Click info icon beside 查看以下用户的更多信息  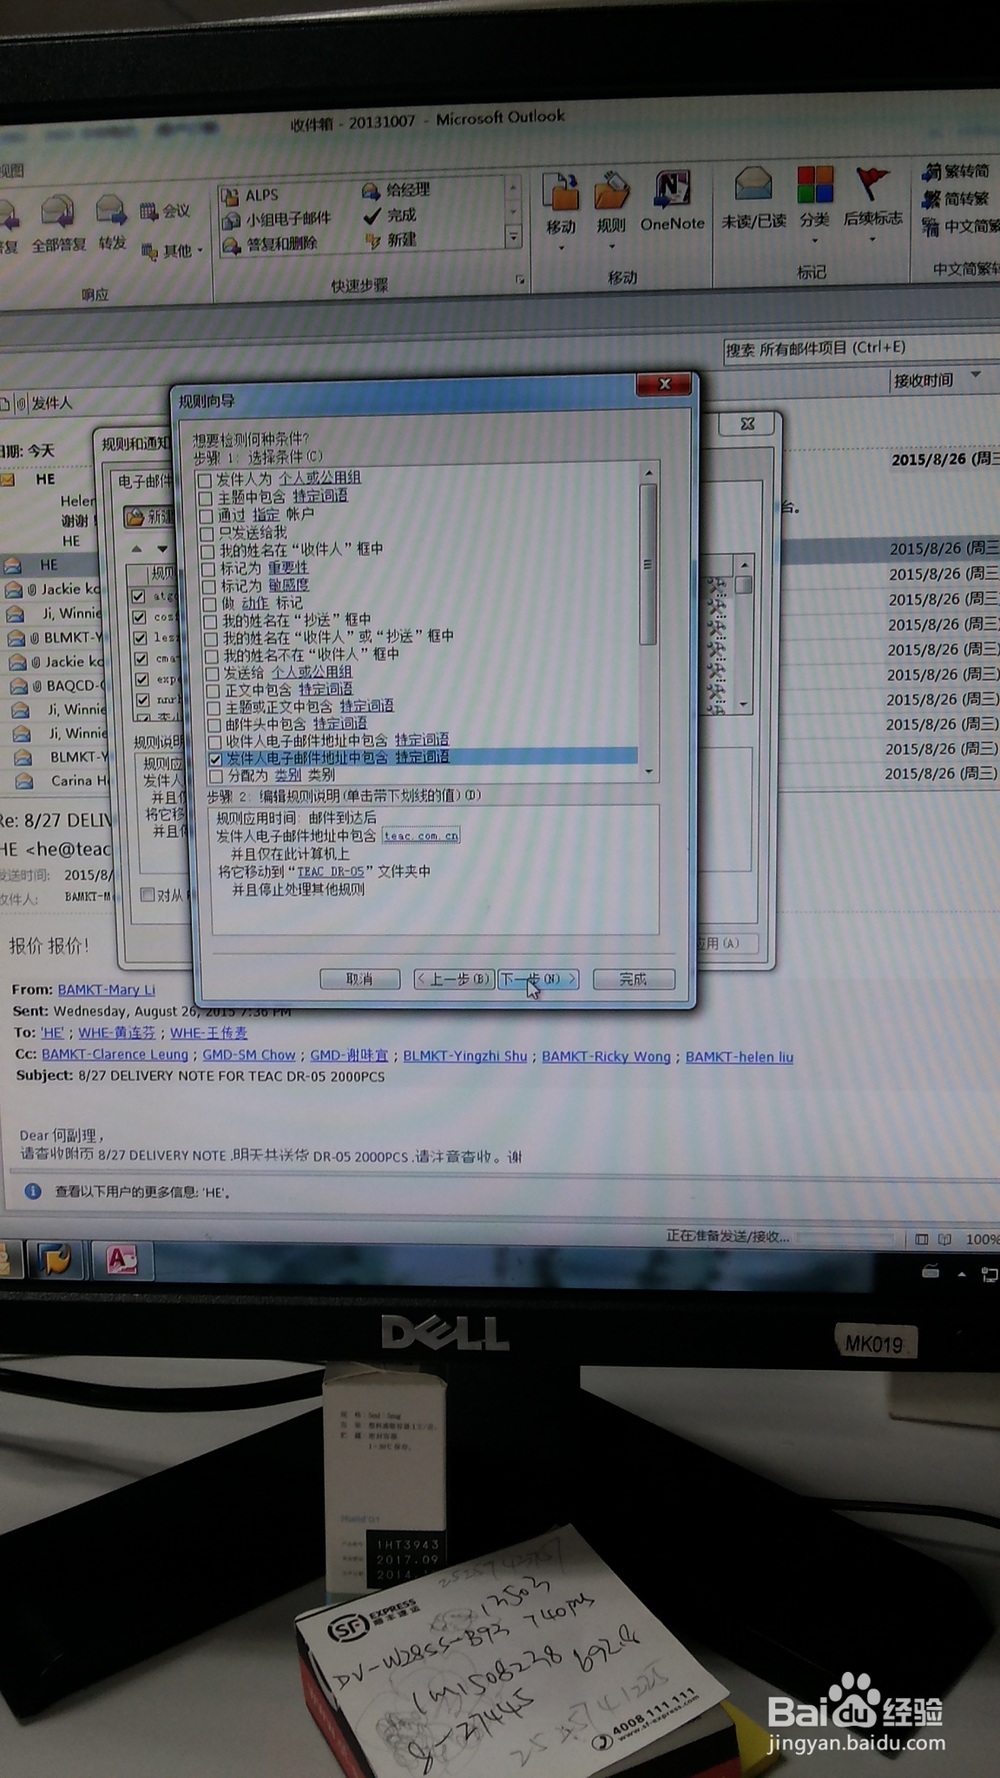point(33,1191)
